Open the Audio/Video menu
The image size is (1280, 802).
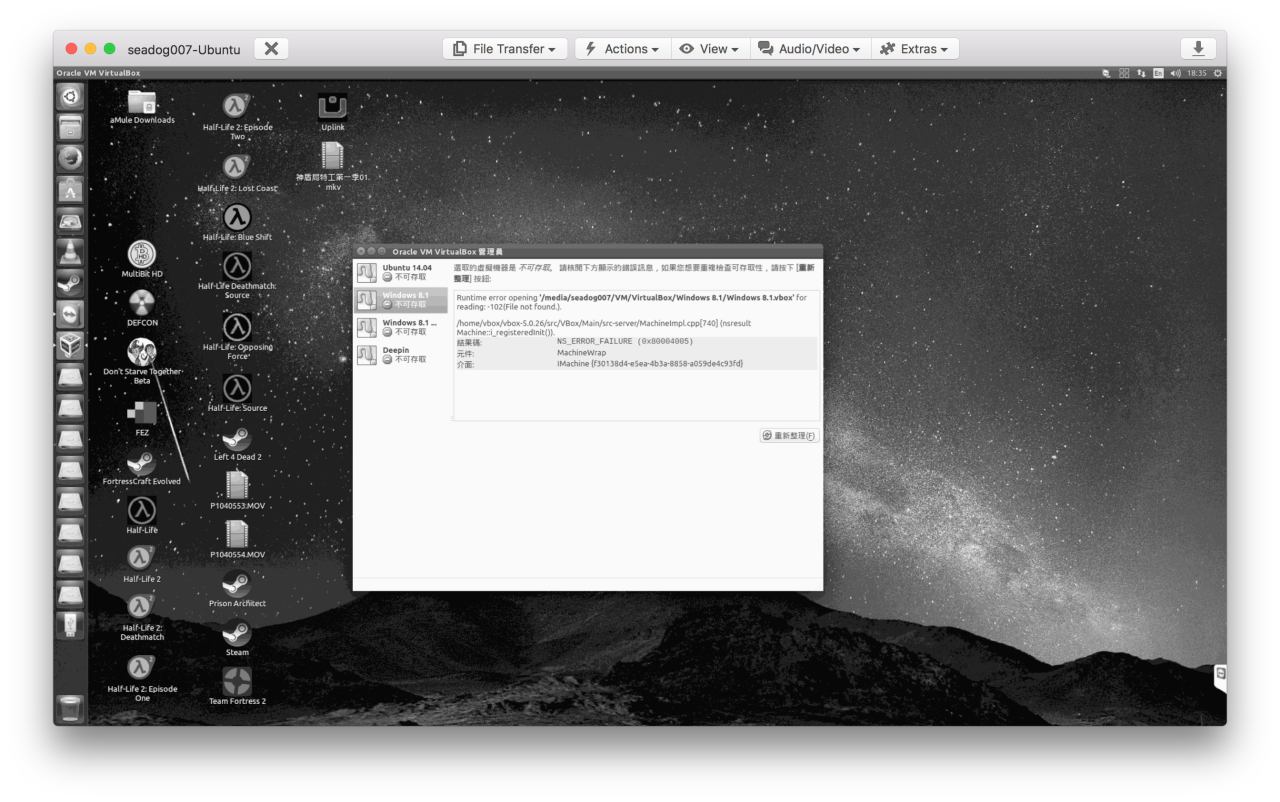coord(810,49)
